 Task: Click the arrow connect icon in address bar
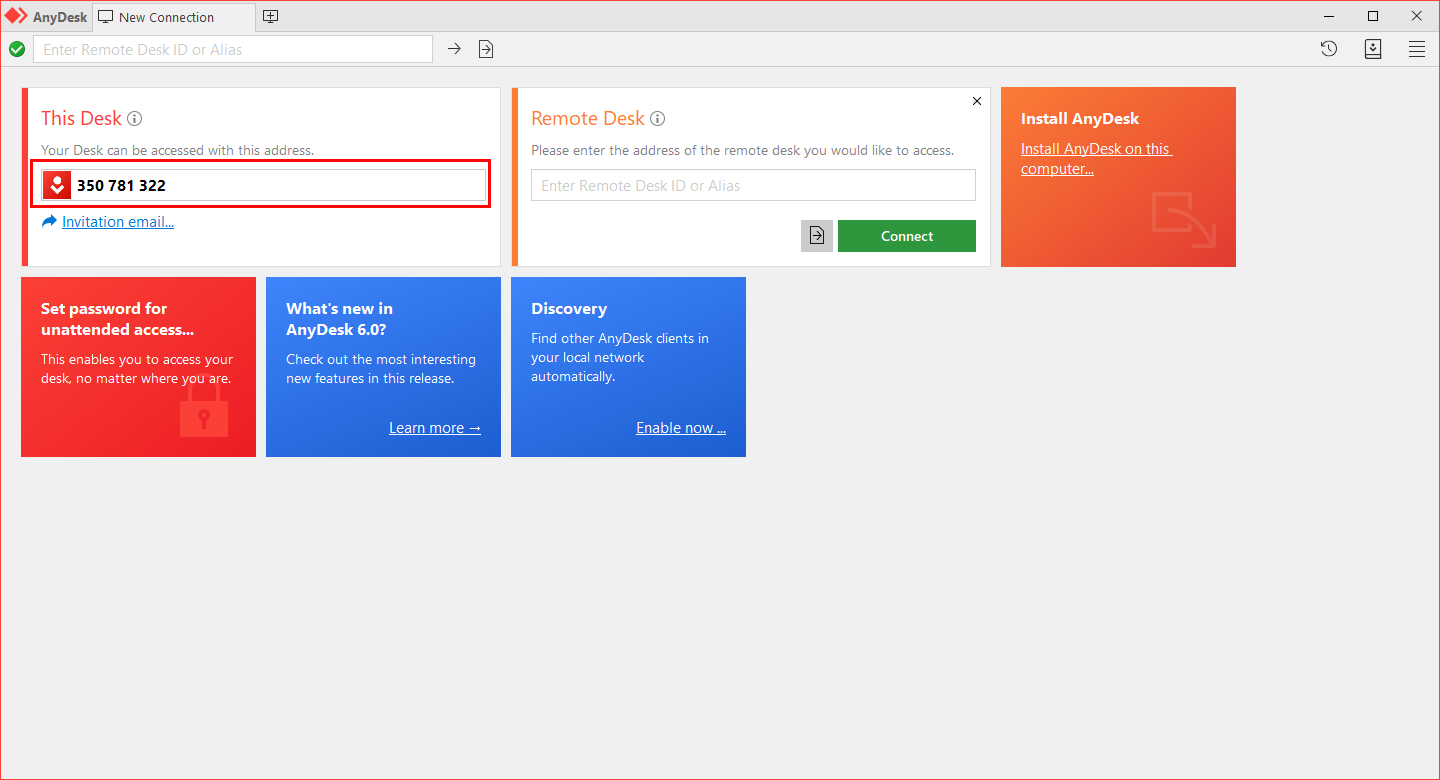(x=454, y=49)
